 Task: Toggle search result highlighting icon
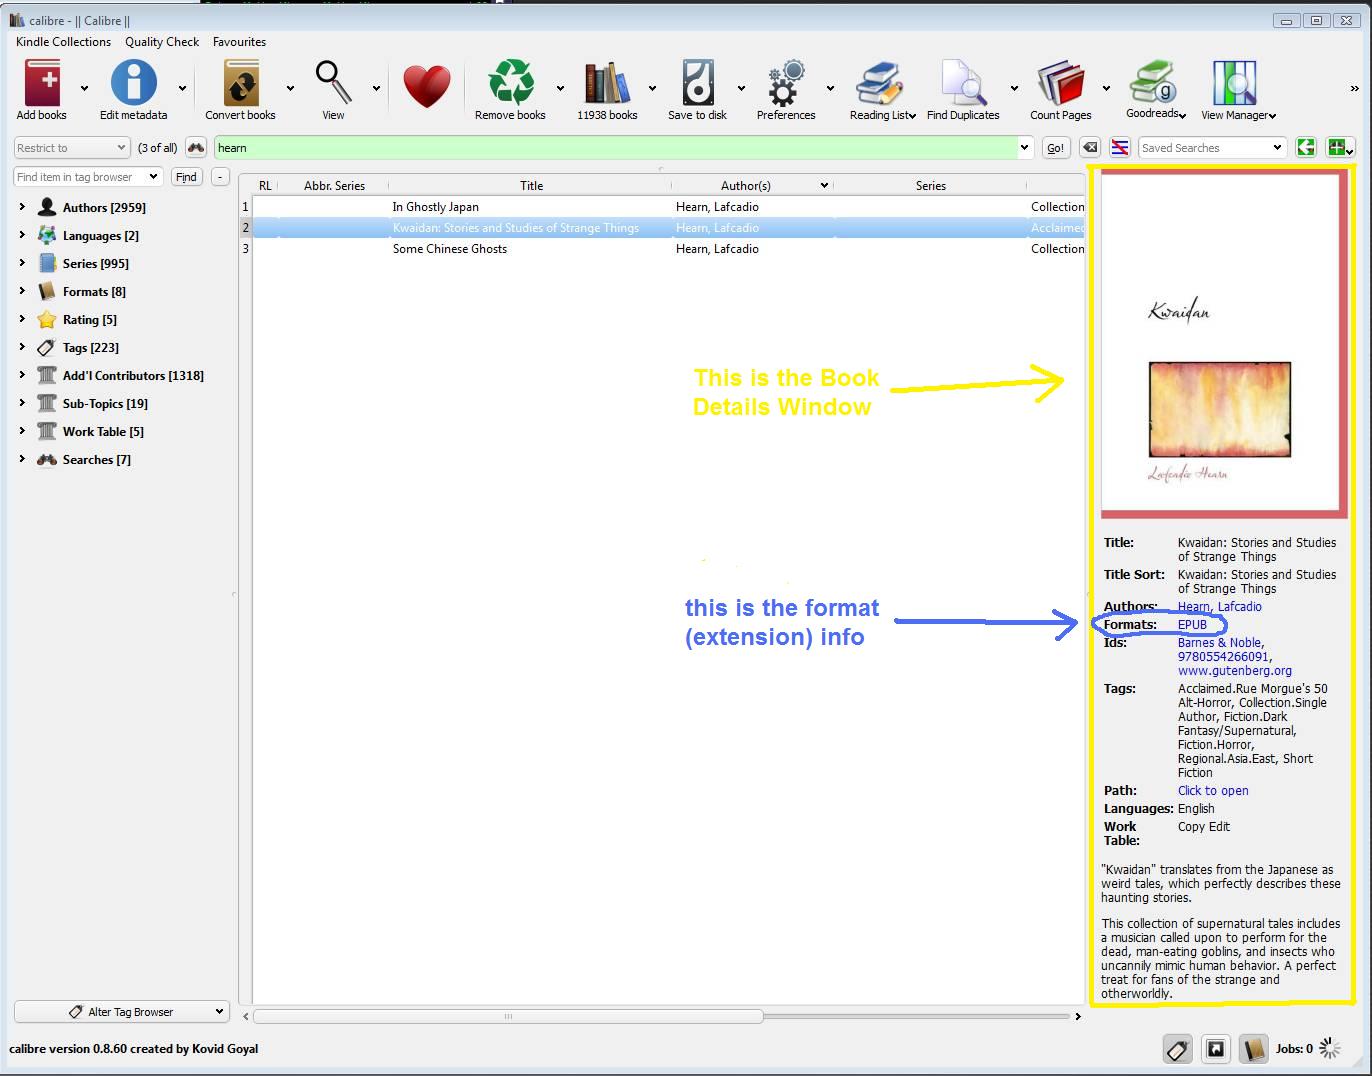pos(1120,148)
